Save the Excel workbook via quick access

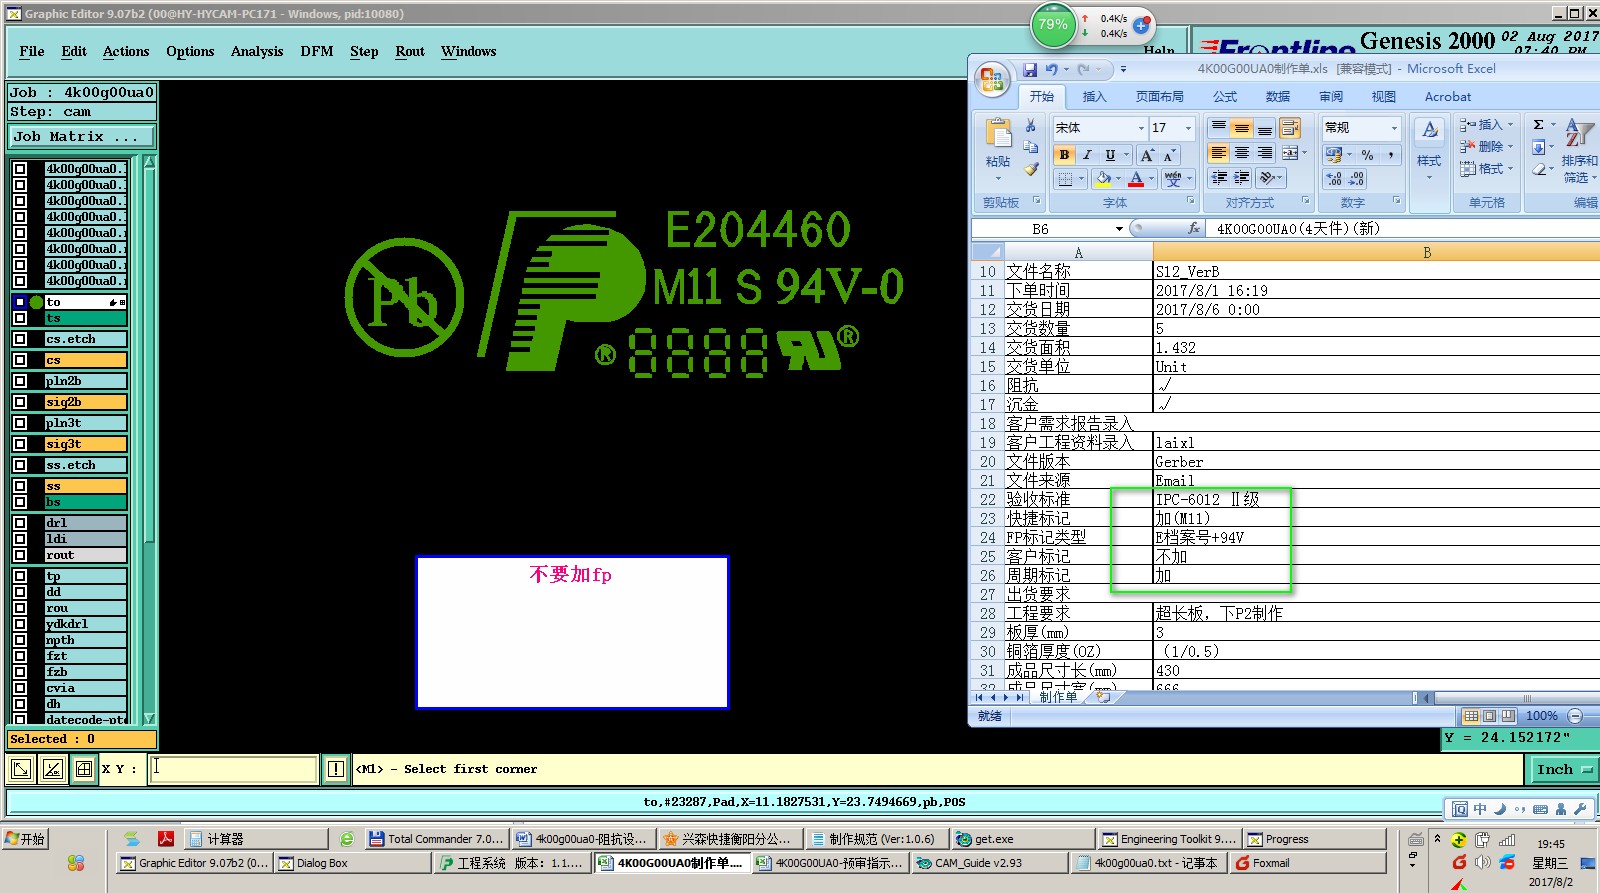[x=1030, y=70]
